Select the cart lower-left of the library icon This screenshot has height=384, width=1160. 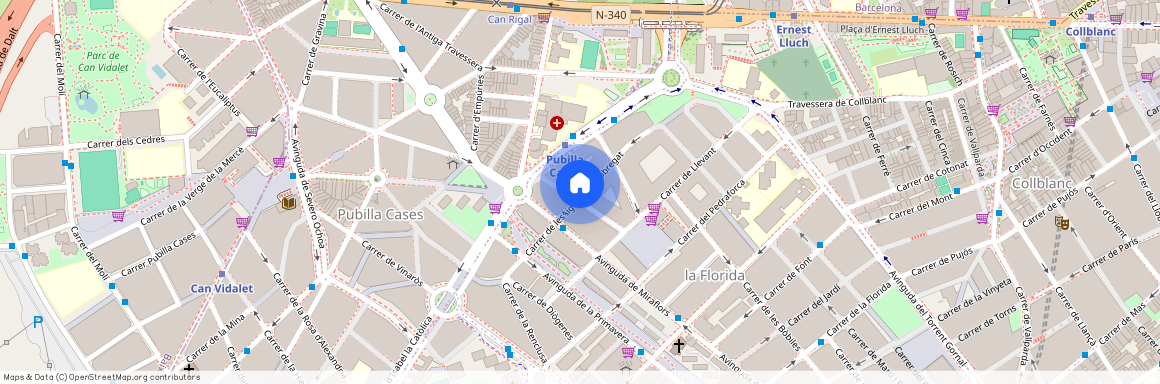242,222
